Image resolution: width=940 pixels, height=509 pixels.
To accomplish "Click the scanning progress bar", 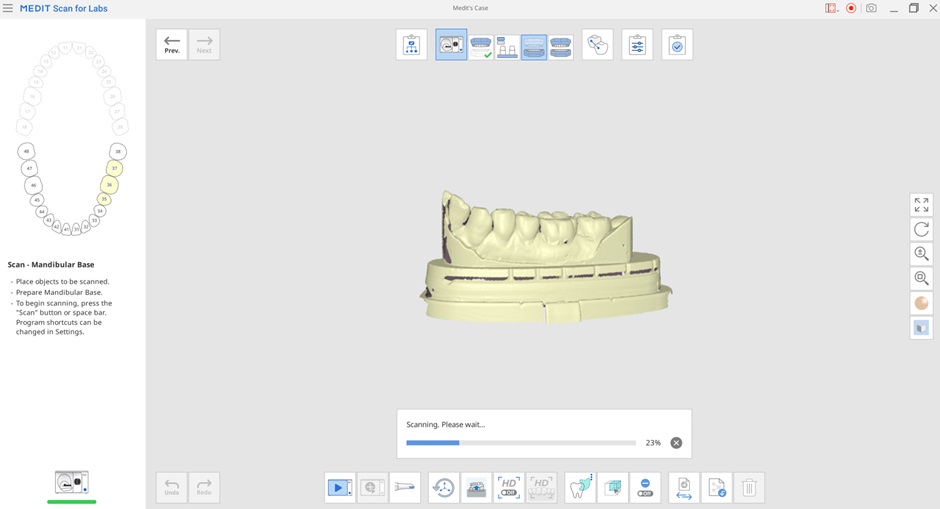I will coord(521,443).
